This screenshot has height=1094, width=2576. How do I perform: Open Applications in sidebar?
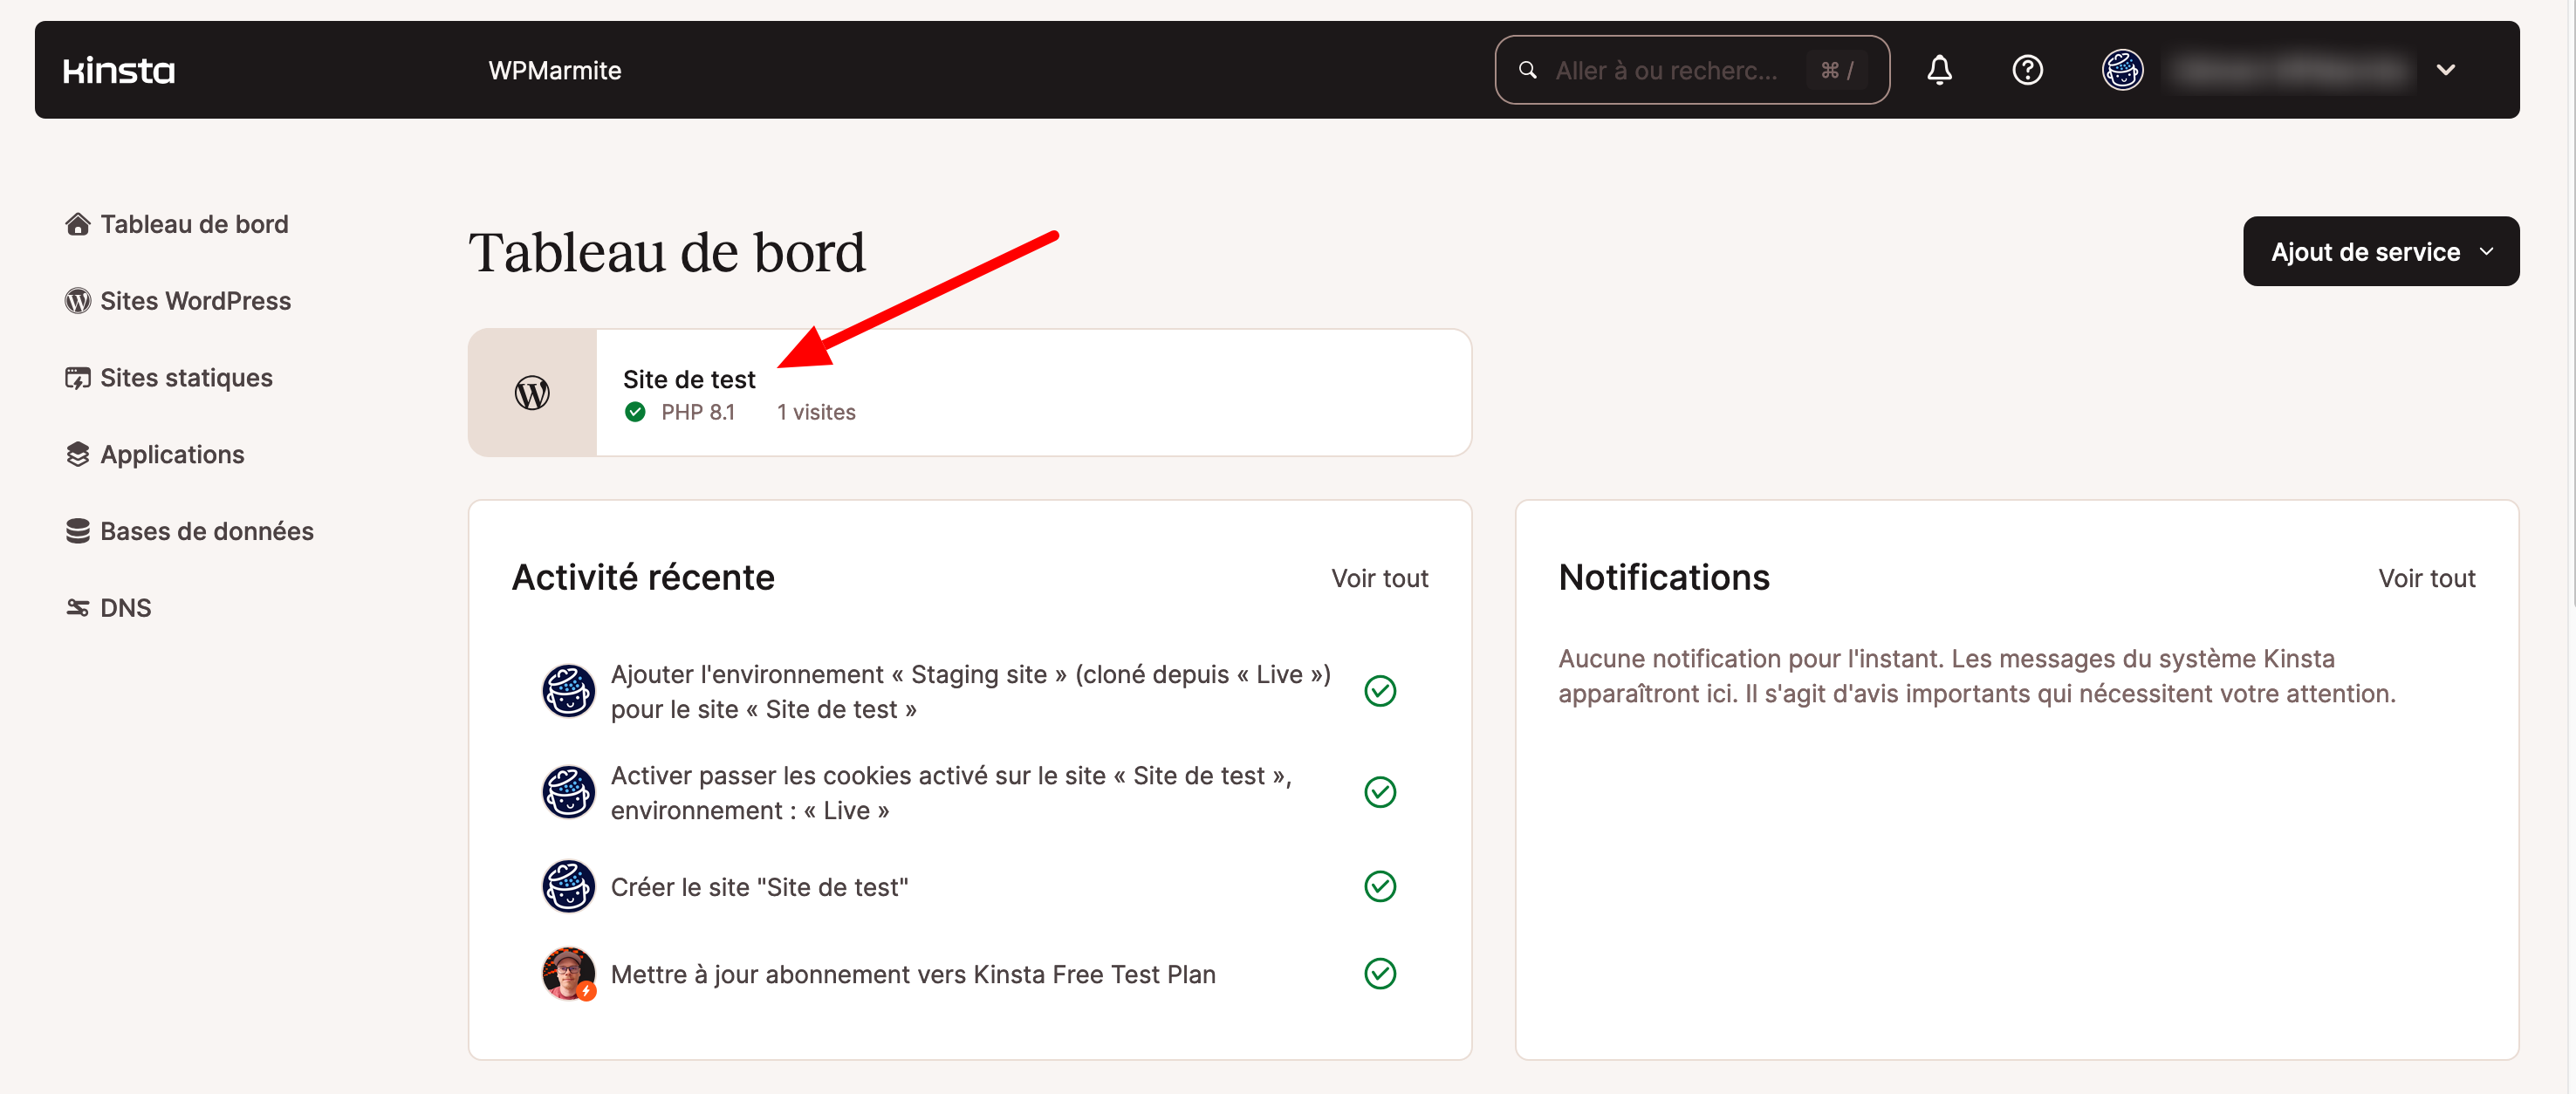coord(155,454)
